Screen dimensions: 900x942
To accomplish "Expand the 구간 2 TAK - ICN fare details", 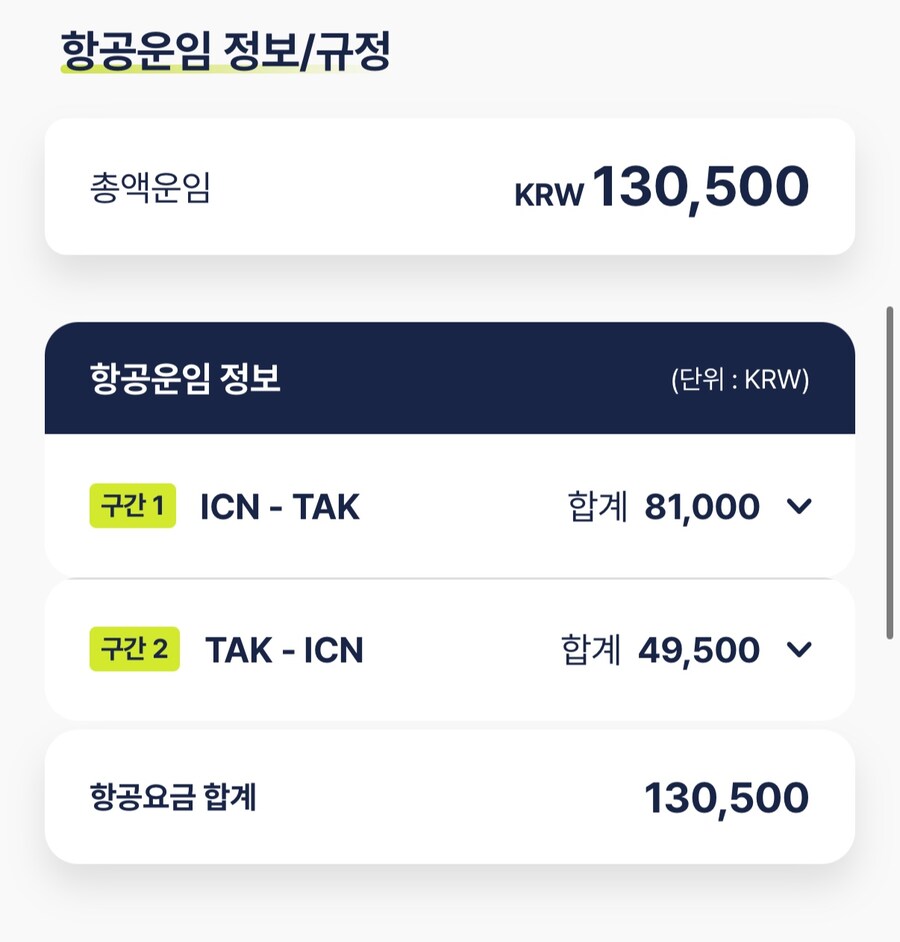I will [450, 650].
